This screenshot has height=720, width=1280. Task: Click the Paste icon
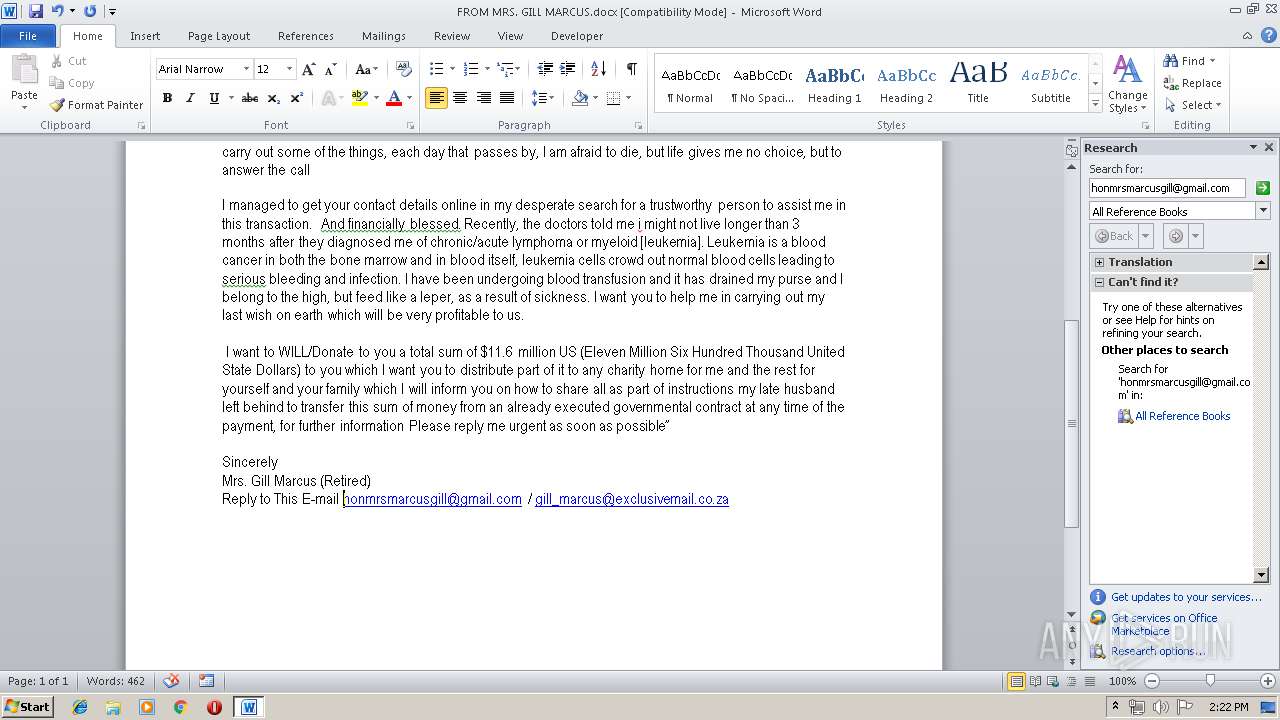[24, 71]
